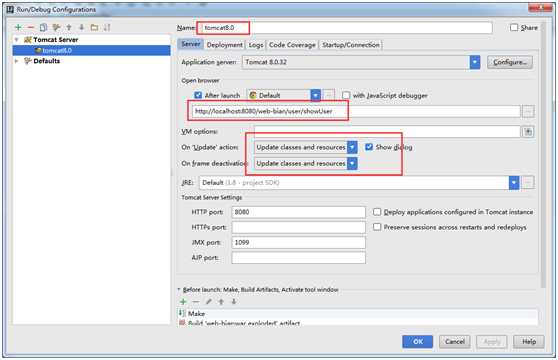The height and width of the screenshot is (360, 558).
Task: Close the Run/Debug Configurations dialog
Action: point(540,8)
